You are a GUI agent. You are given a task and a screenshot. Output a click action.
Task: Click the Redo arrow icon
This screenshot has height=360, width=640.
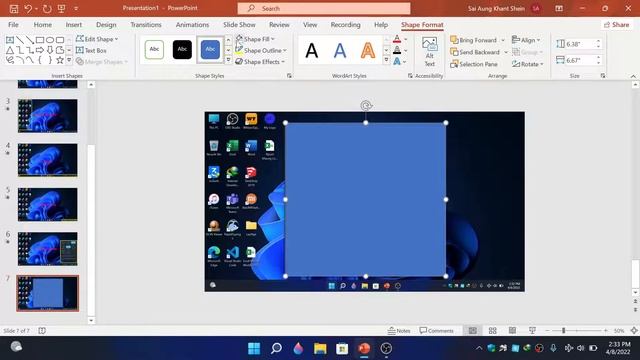click(x=47, y=8)
